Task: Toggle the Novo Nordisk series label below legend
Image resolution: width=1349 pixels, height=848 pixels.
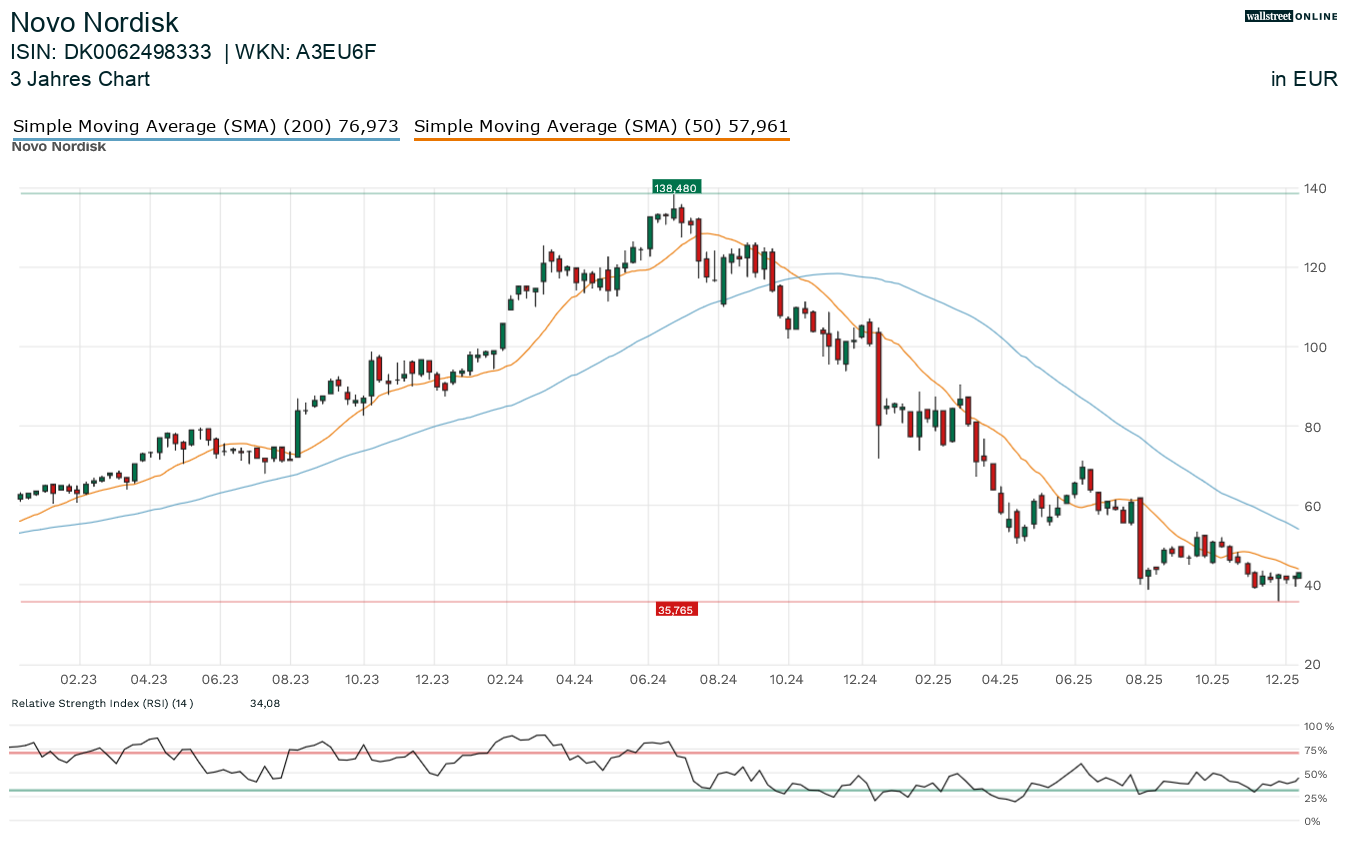Action: click(x=58, y=147)
